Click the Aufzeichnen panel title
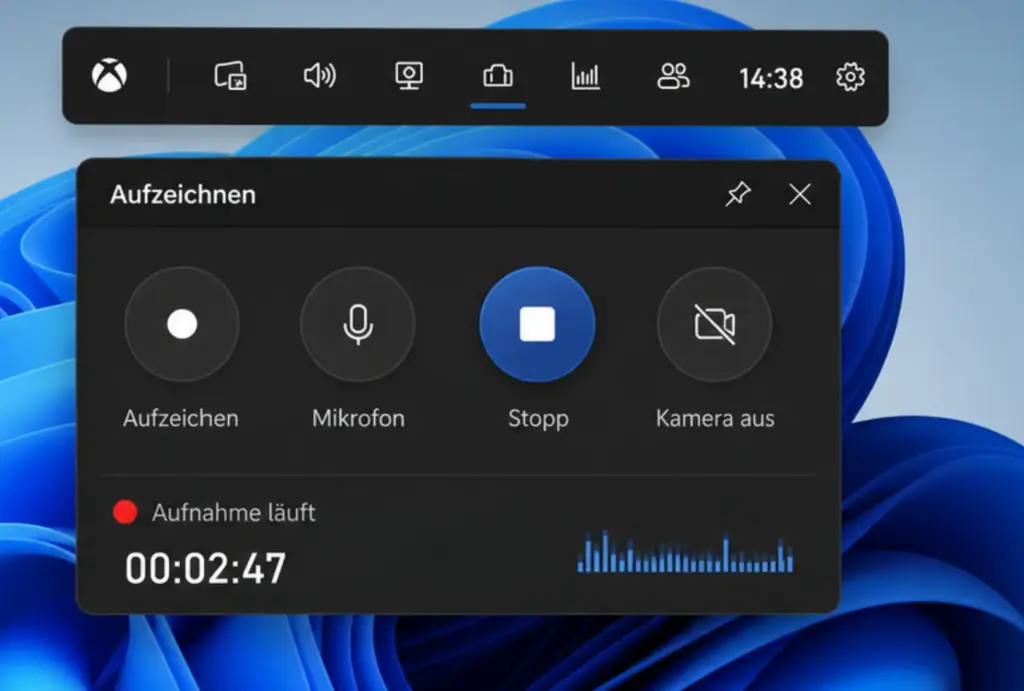Screen dimensions: 1024x691 [183, 195]
